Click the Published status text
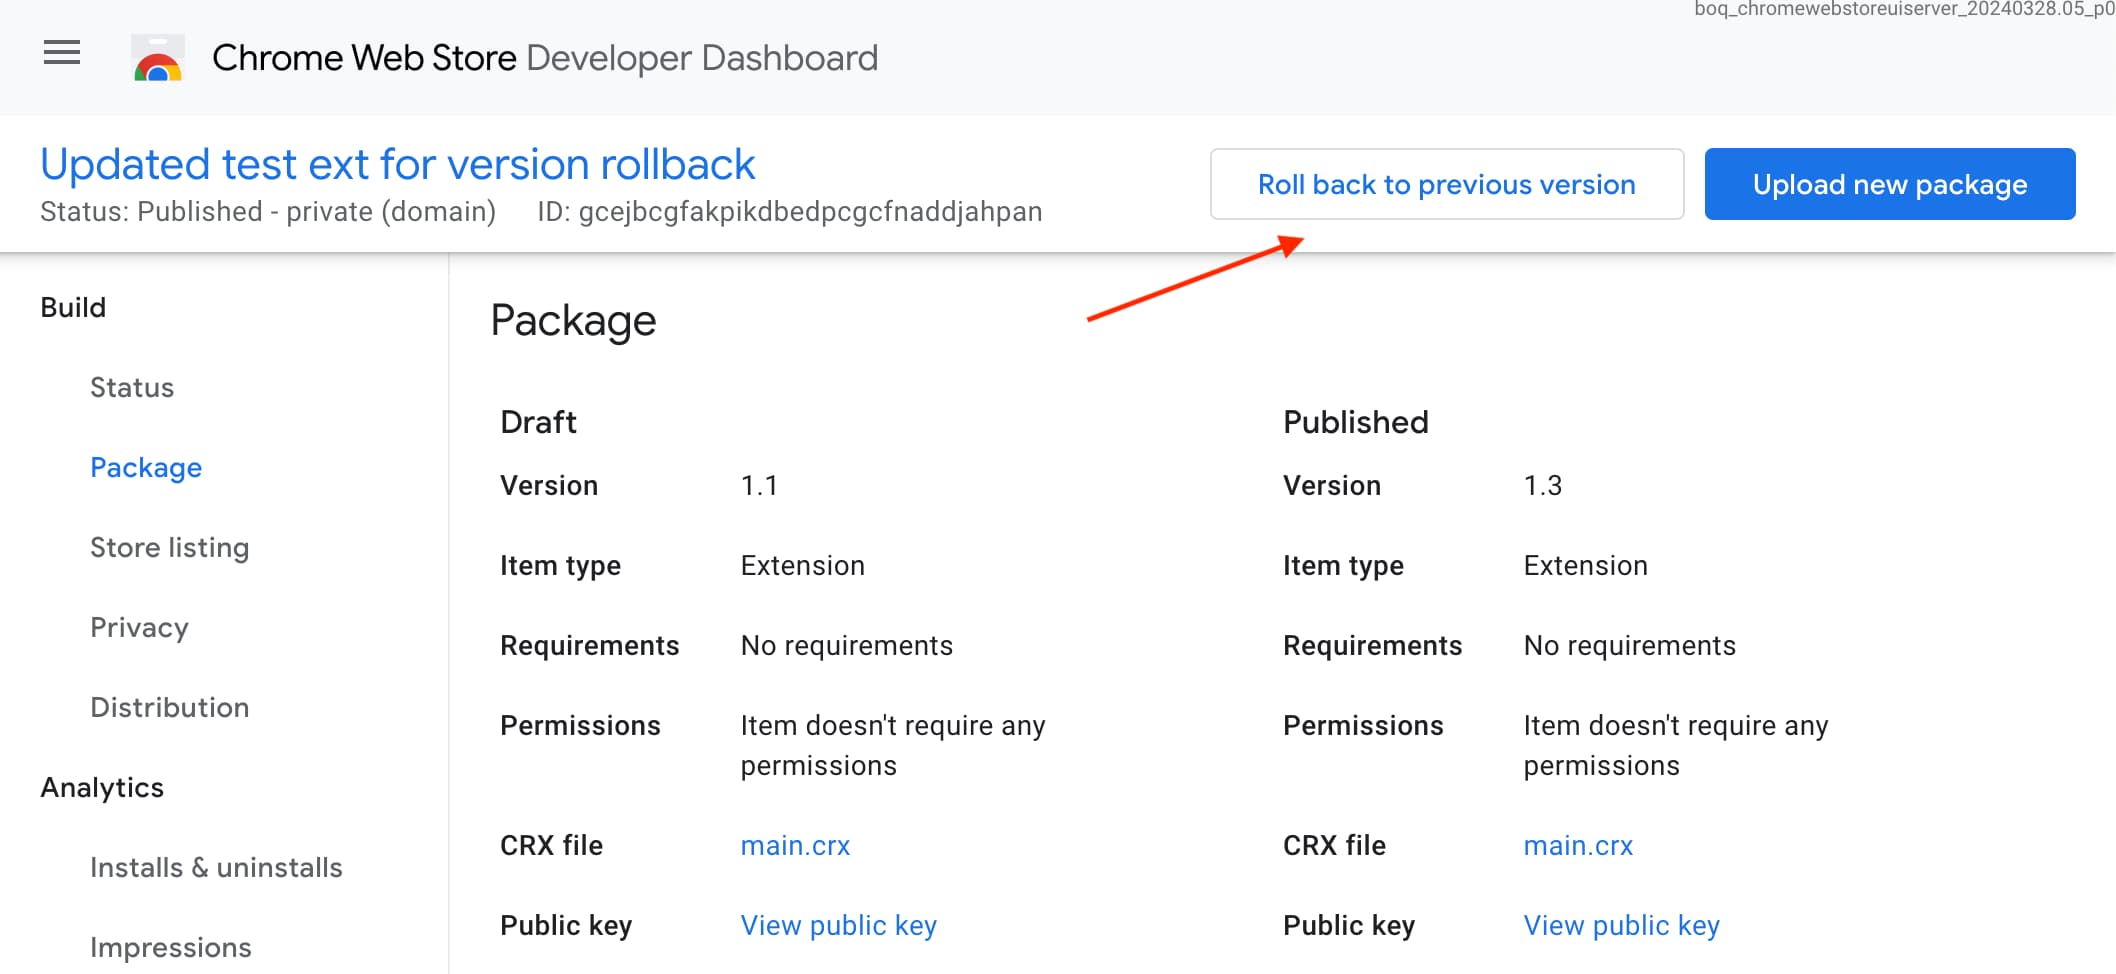 tap(268, 211)
